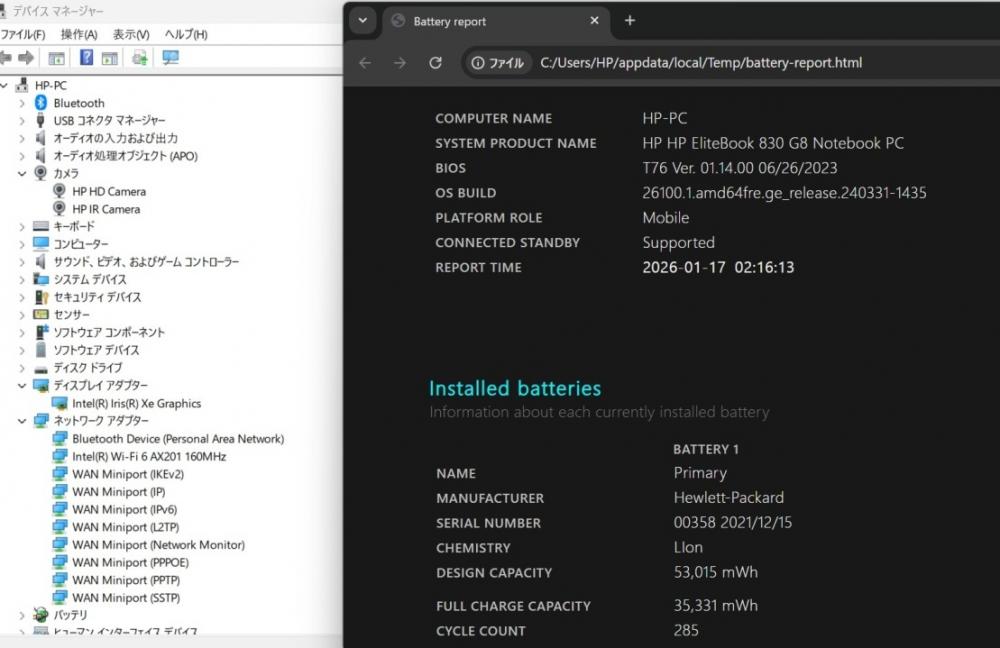Screen dimensions: 1000x648
Task: Expand the キーボード category
Action: (22, 227)
